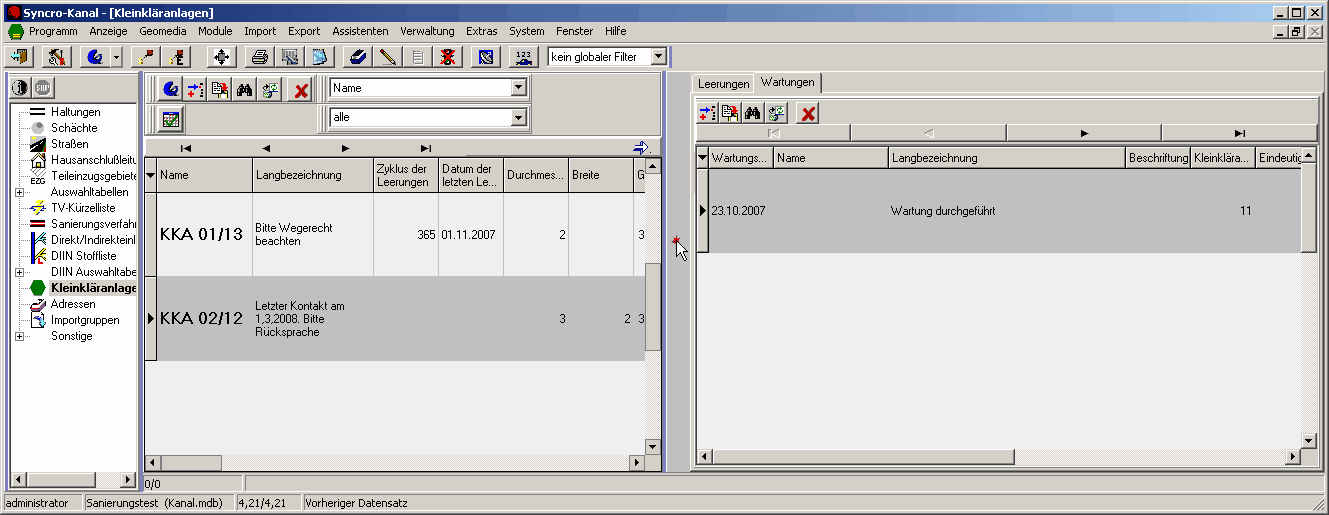Expand the Sonstige tree node

(x=19, y=336)
